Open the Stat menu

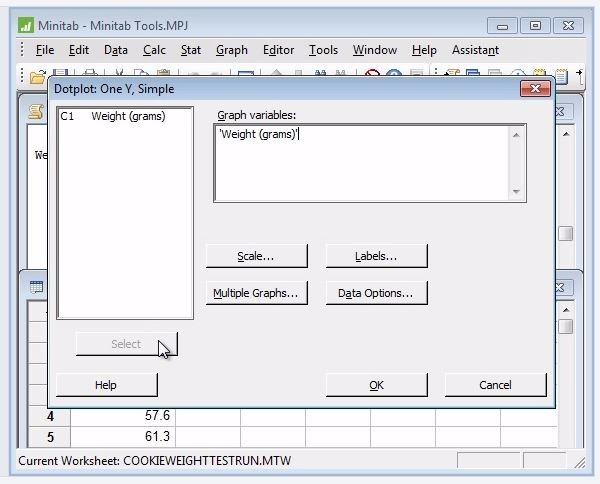pos(191,50)
